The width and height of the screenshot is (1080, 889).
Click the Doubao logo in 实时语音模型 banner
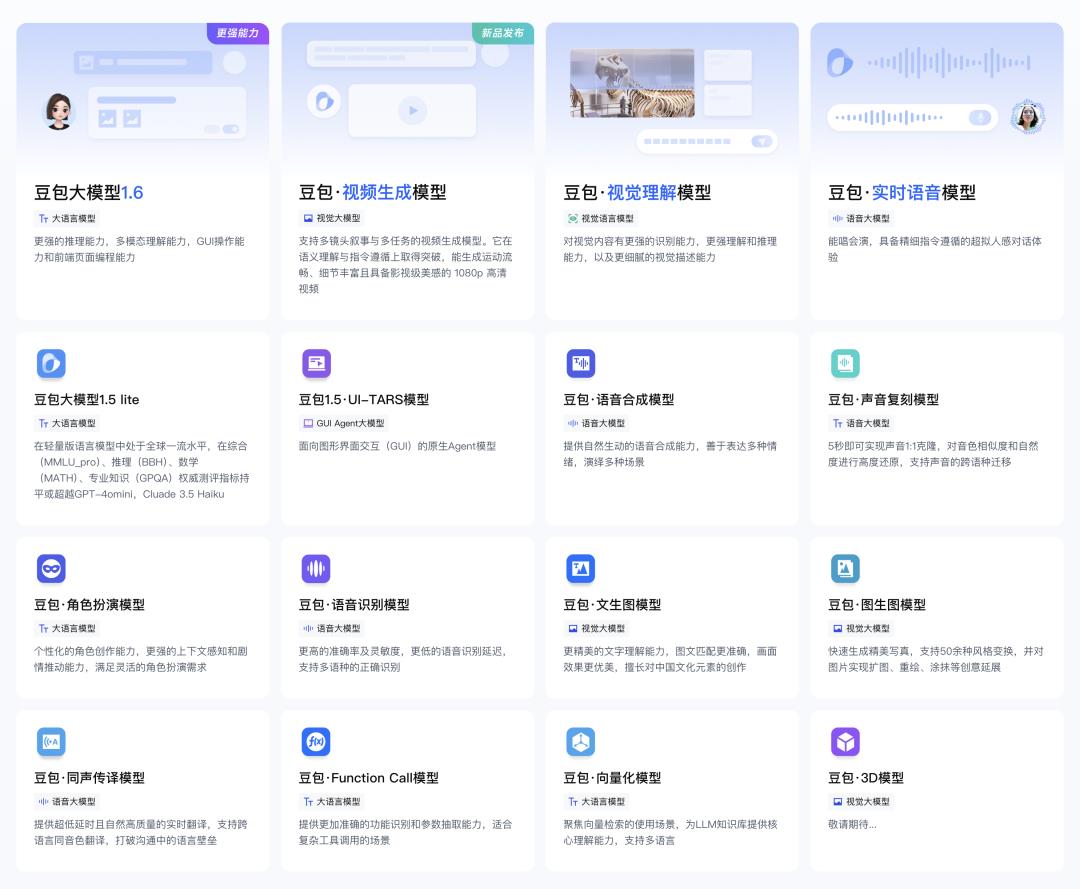point(839,63)
